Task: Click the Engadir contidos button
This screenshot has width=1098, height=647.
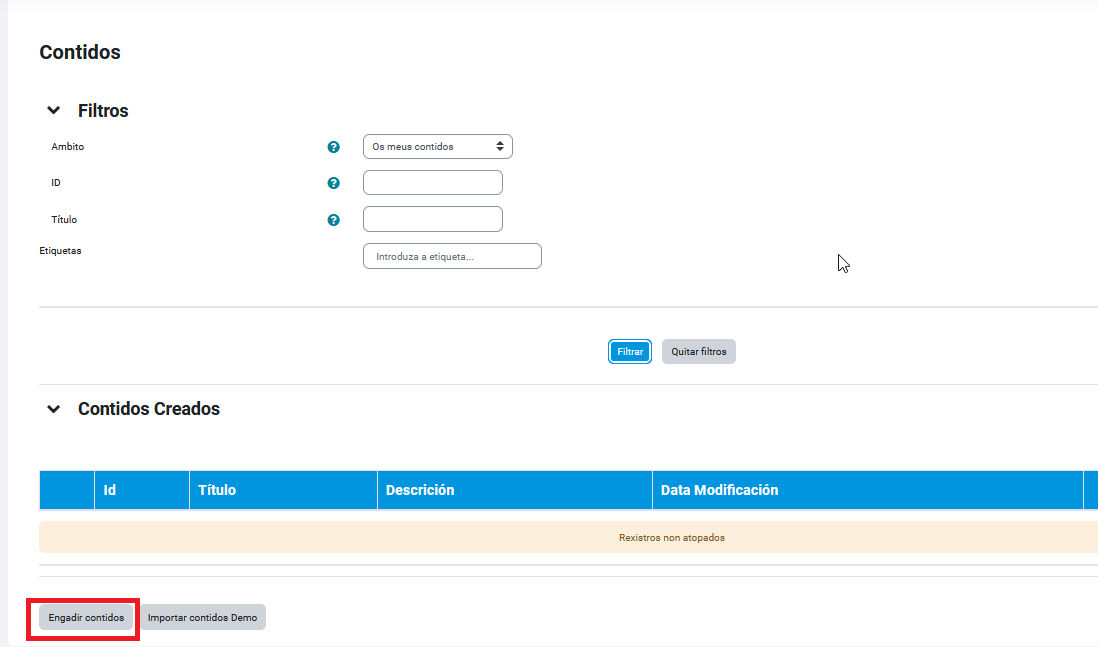Action: pyautogui.click(x=86, y=618)
